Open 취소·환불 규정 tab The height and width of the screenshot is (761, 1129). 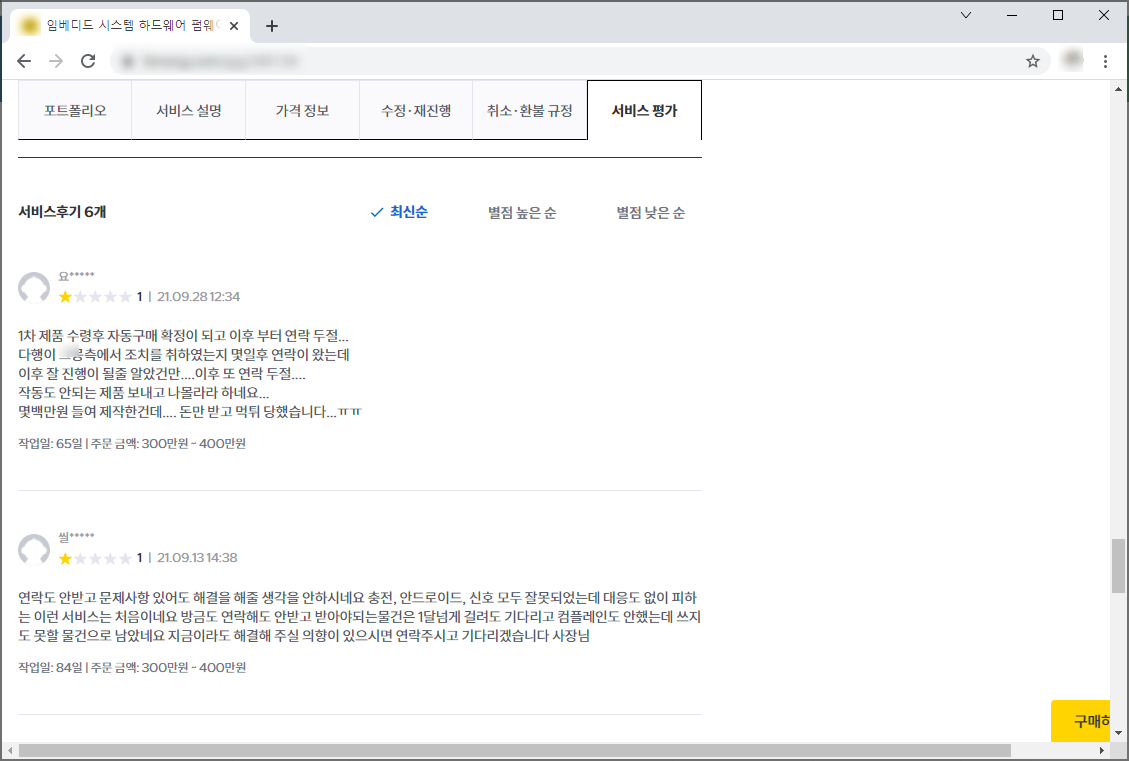[x=529, y=111]
